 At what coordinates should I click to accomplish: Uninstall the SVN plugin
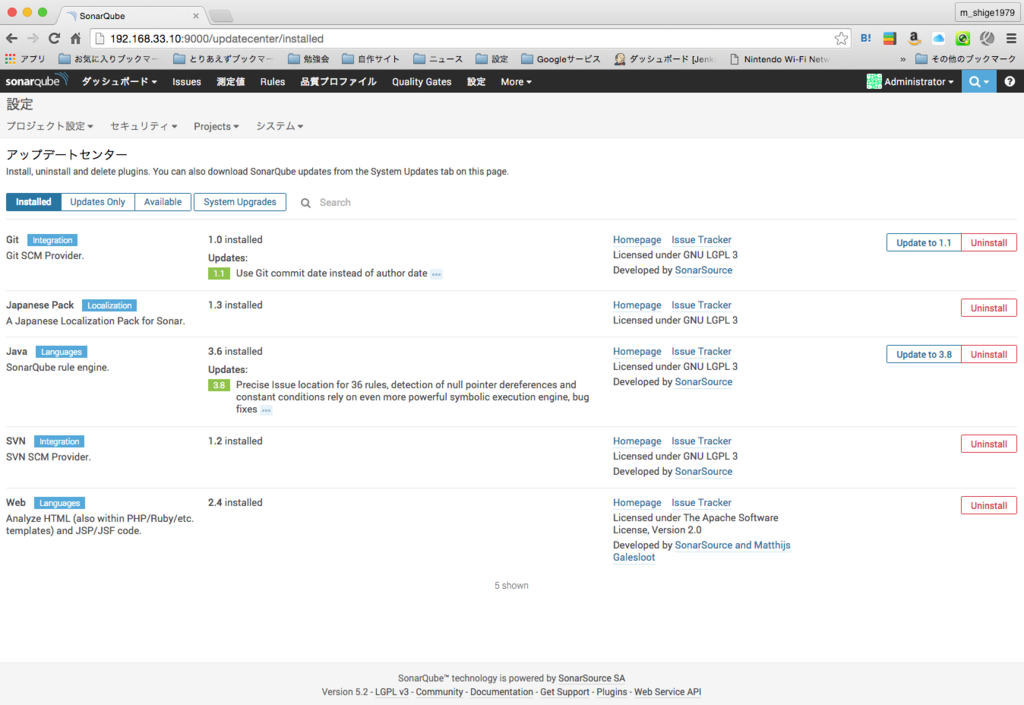pyautogui.click(x=989, y=443)
